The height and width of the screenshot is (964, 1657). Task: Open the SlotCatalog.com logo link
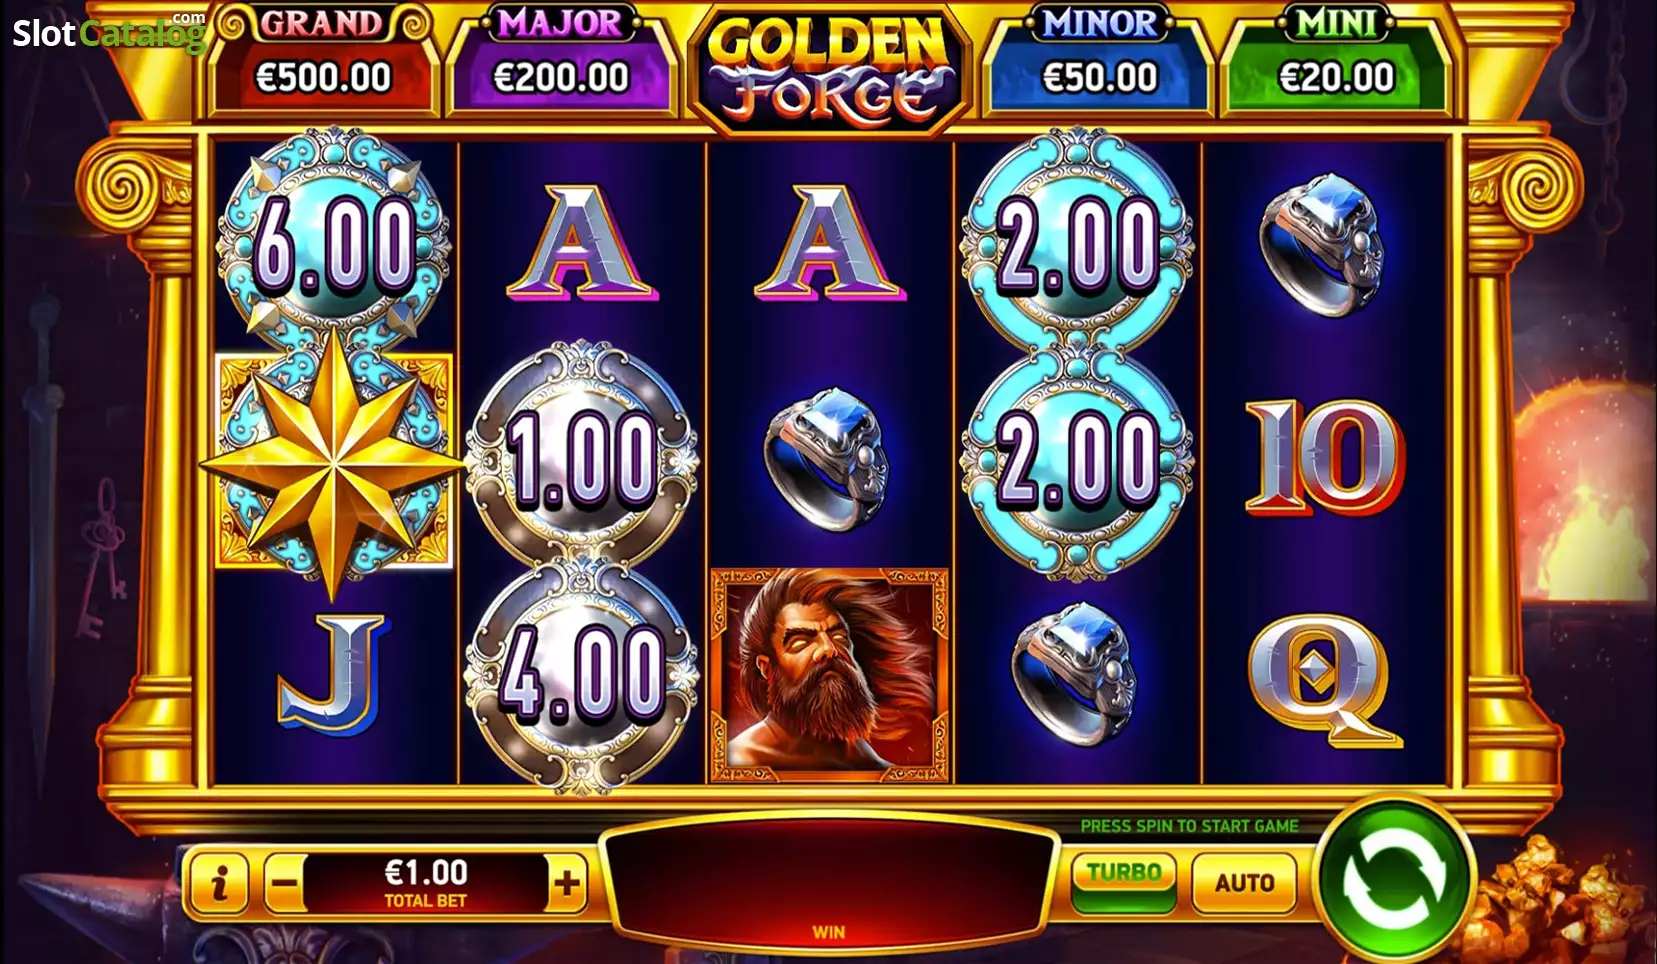109,32
